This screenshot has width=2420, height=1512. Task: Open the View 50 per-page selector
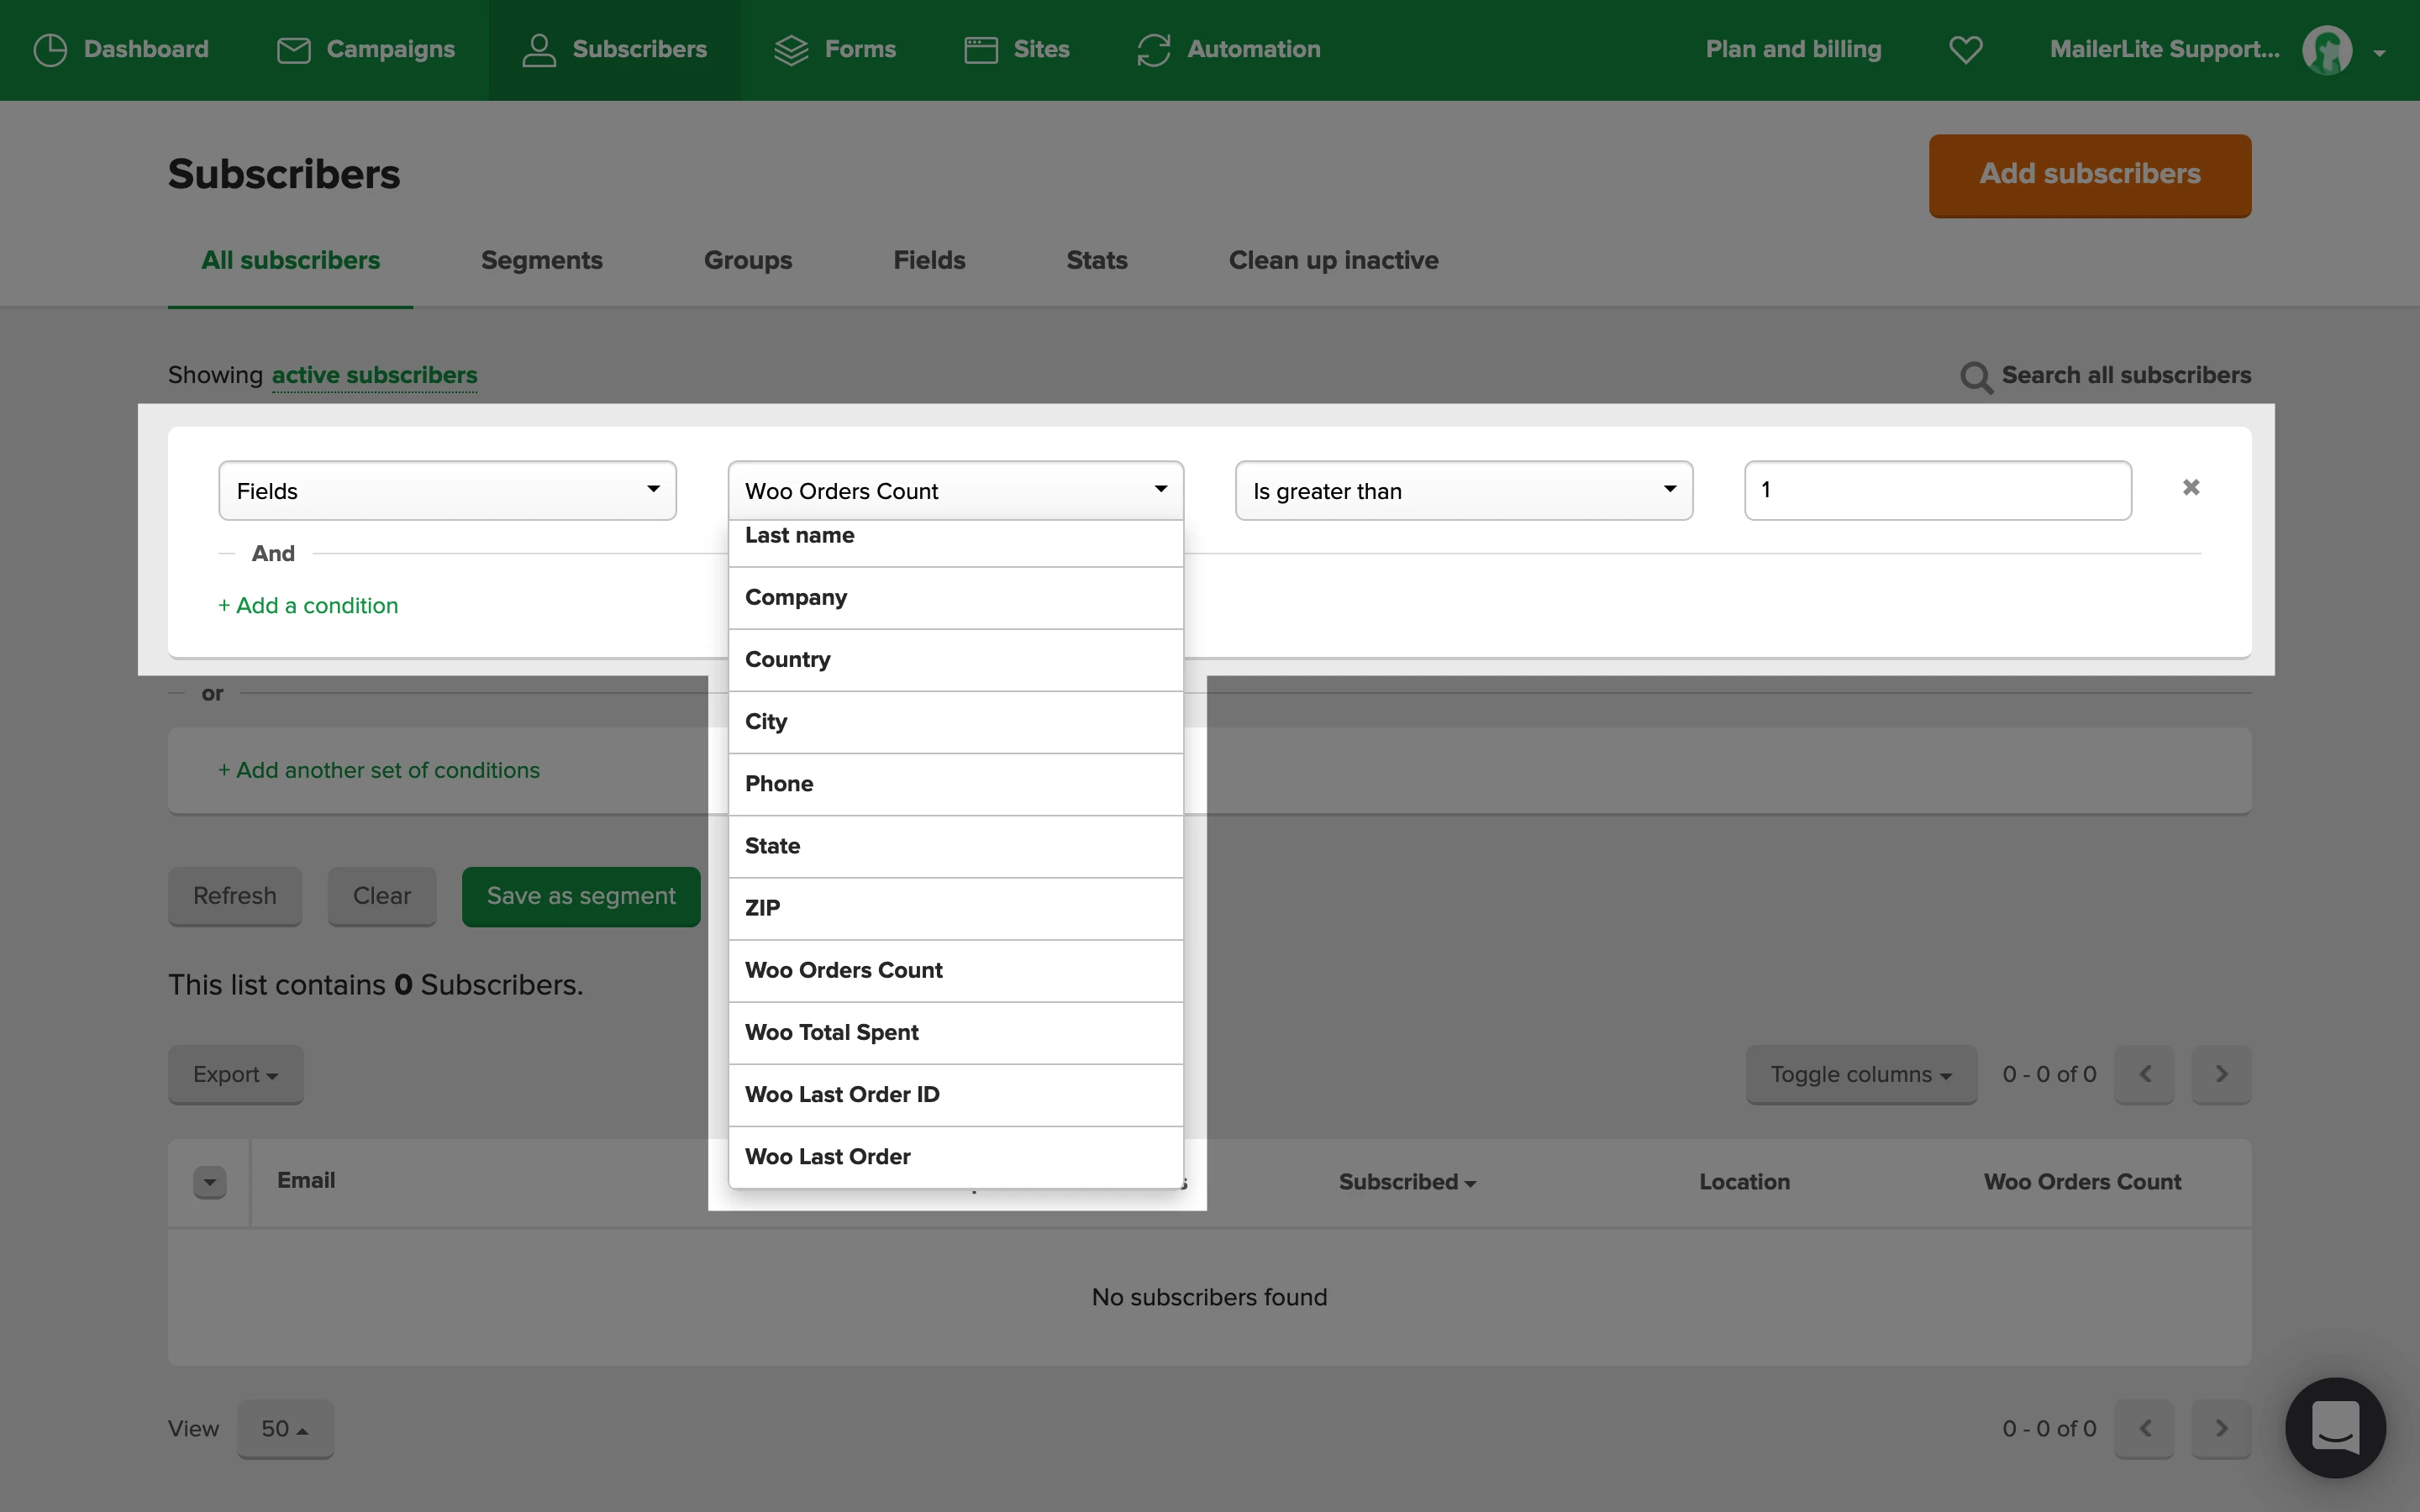click(285, 1429)
